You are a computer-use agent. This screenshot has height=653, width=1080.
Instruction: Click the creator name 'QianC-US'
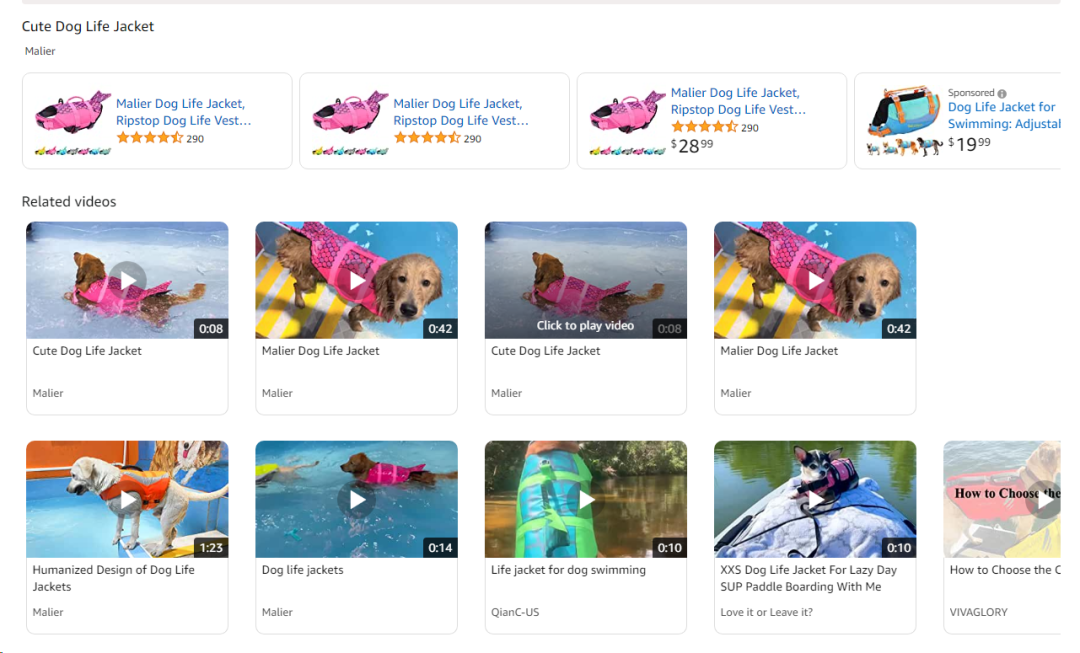pyautogui.click(x=515, y=612)
